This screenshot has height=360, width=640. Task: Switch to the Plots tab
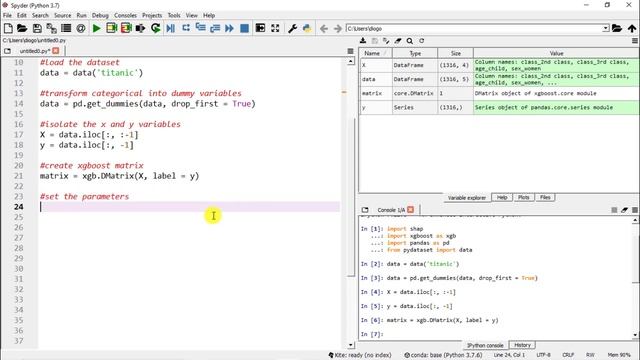click(524, 197)
